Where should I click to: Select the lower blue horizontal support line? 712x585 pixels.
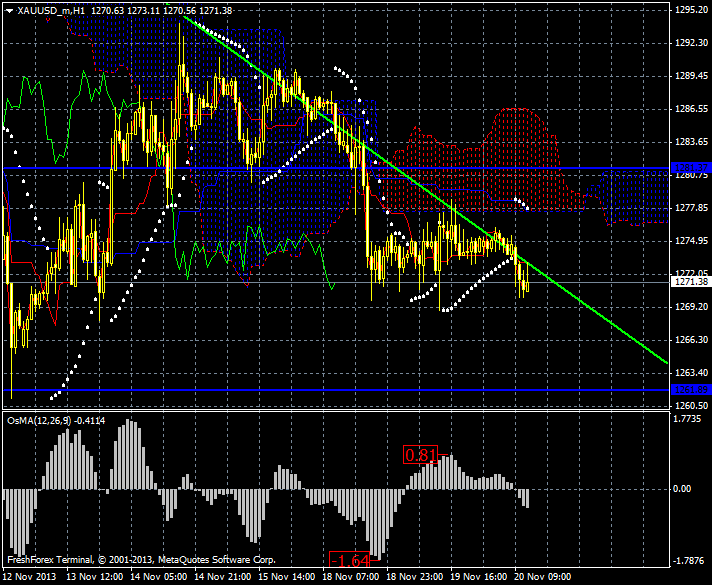(x=300, y=390)
